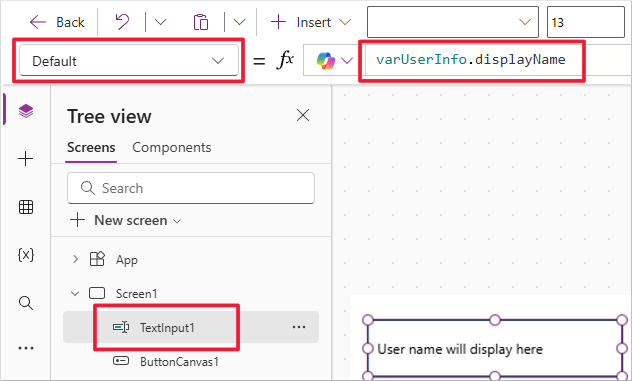Open the empty font dropdown in toolbar
Screen dimensions: 632x381
pyautogui.click(x=453, y=22)
